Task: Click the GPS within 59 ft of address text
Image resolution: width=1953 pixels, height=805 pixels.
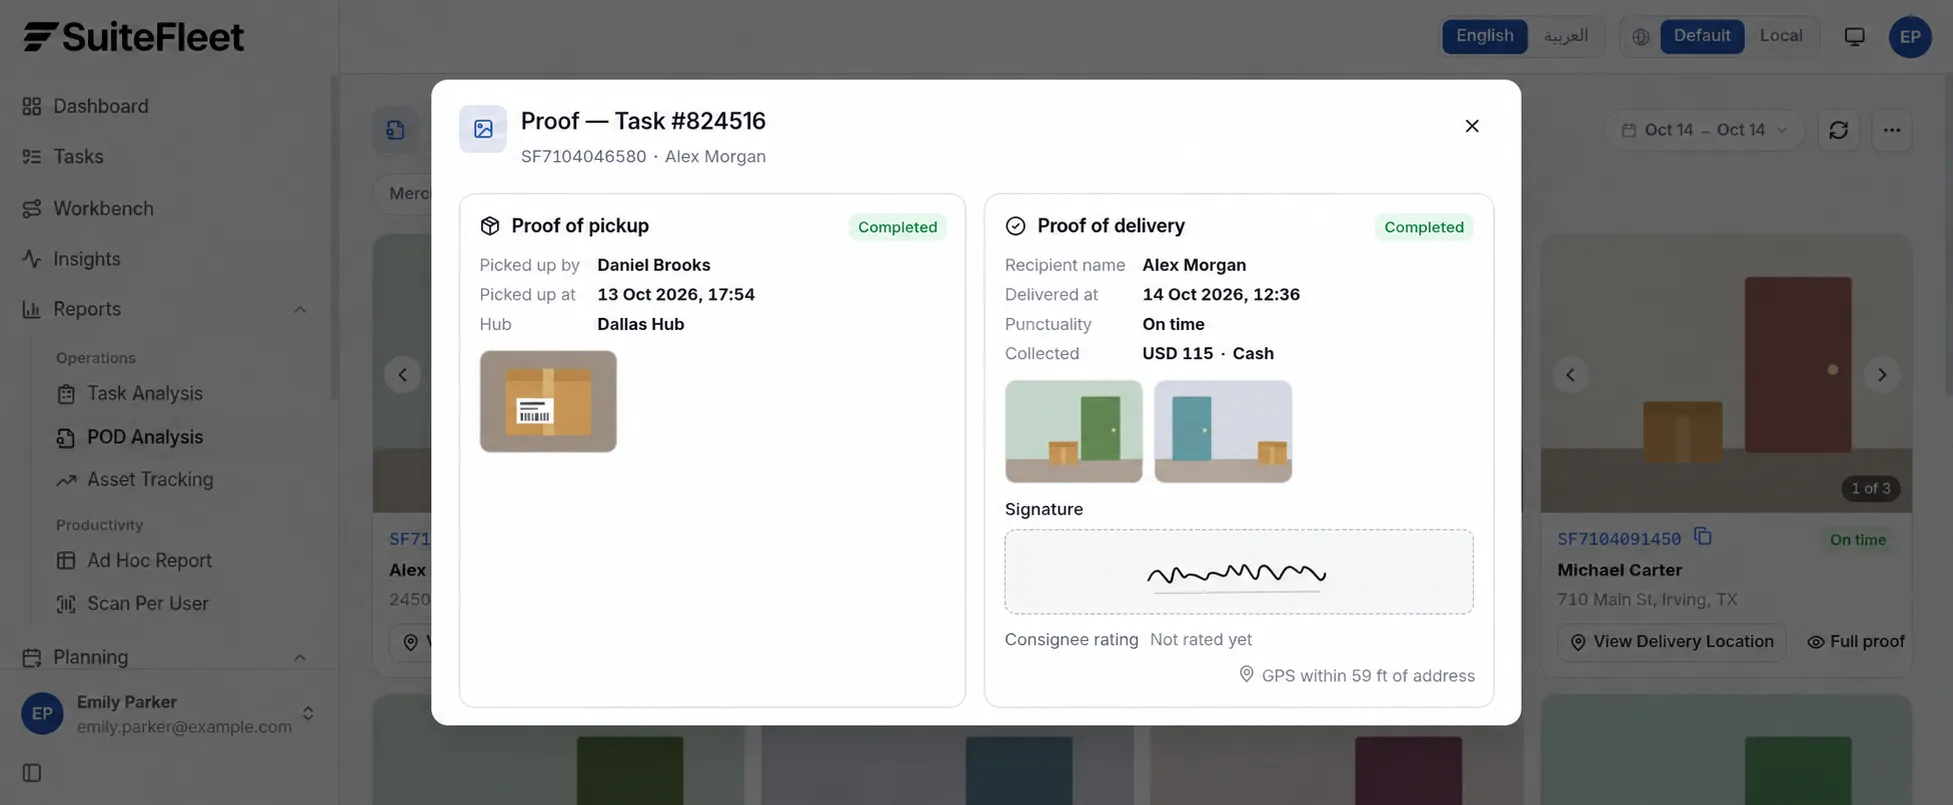Action: click(x=1368, y=676)
